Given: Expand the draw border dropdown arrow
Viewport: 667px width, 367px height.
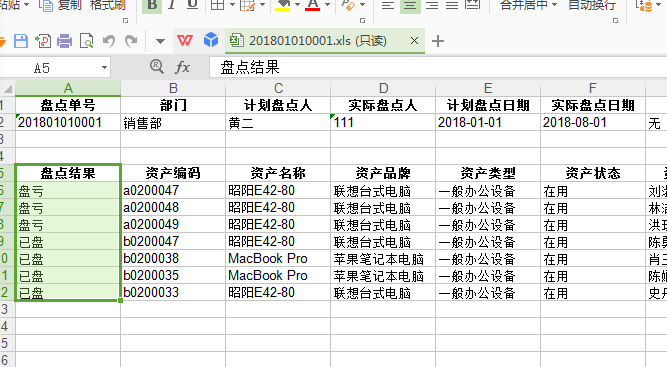Looking at the screenshot, I should click(x=262, y=5).
